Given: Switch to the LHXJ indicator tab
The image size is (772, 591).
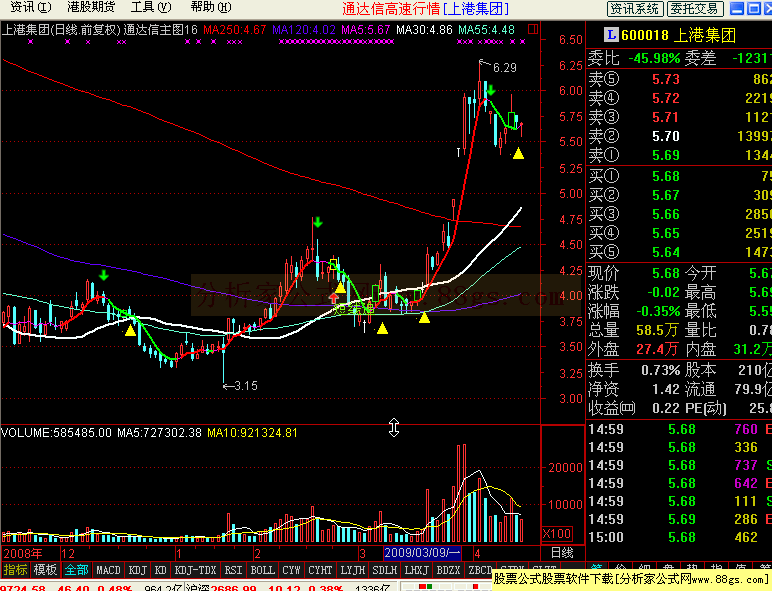Looking at the screenshot, I should pyautogui.click(x=417, y=570).
